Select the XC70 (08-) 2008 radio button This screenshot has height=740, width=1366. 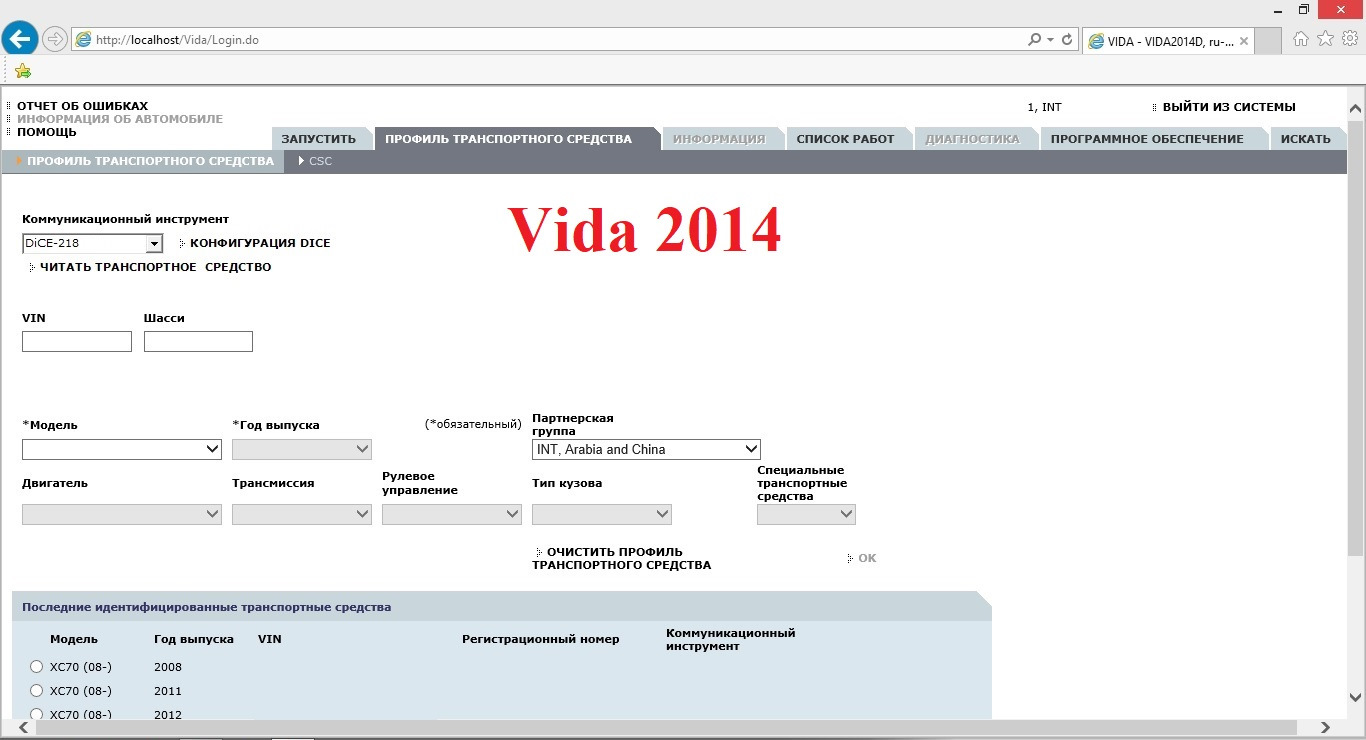point(37,666)
